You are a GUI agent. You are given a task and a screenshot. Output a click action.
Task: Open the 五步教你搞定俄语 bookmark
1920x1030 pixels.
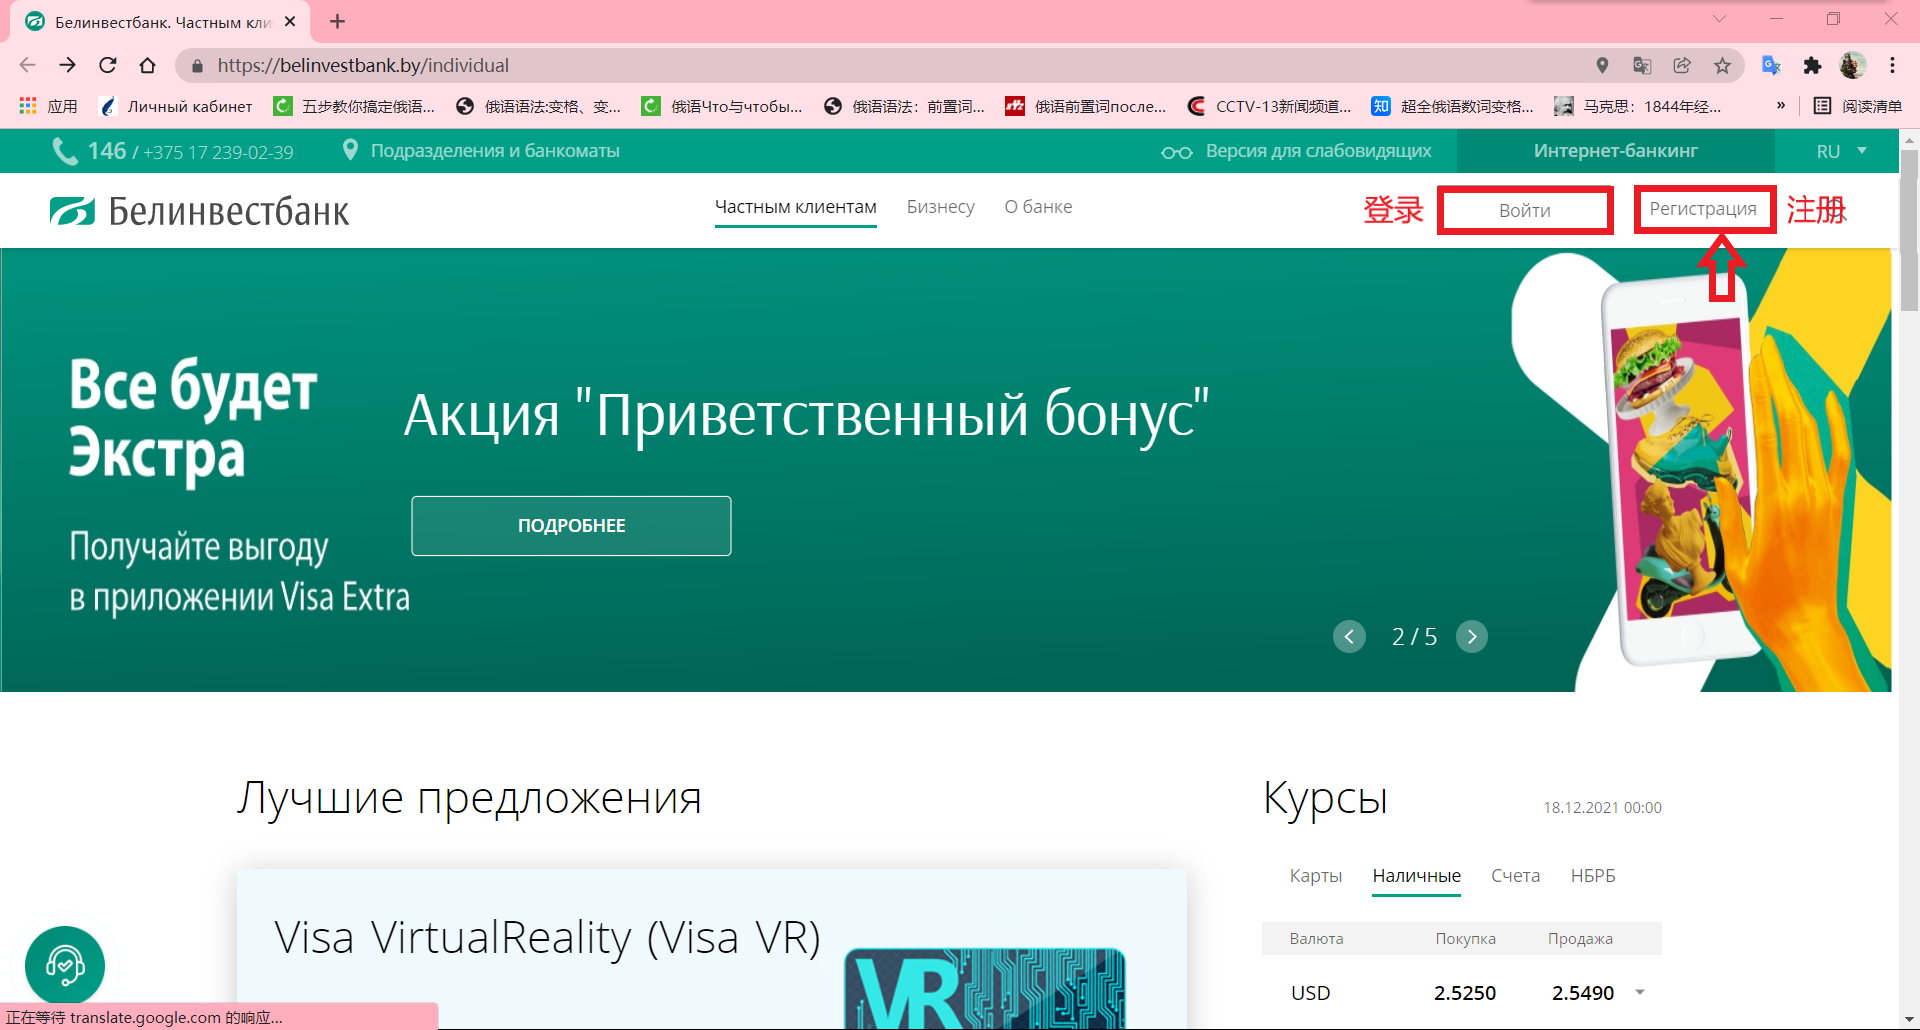[354, 106]
